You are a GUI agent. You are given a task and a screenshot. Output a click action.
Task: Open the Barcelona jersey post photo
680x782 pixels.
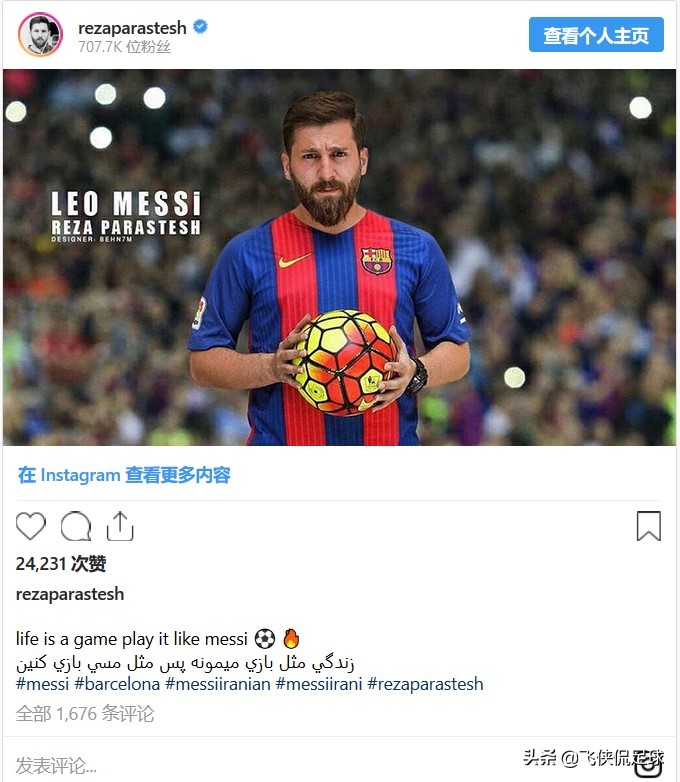(x=339, y=257)
